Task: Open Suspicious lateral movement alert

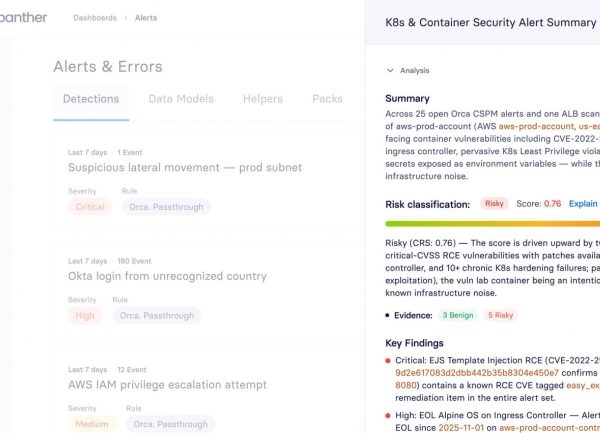Action: click(185, 168)
